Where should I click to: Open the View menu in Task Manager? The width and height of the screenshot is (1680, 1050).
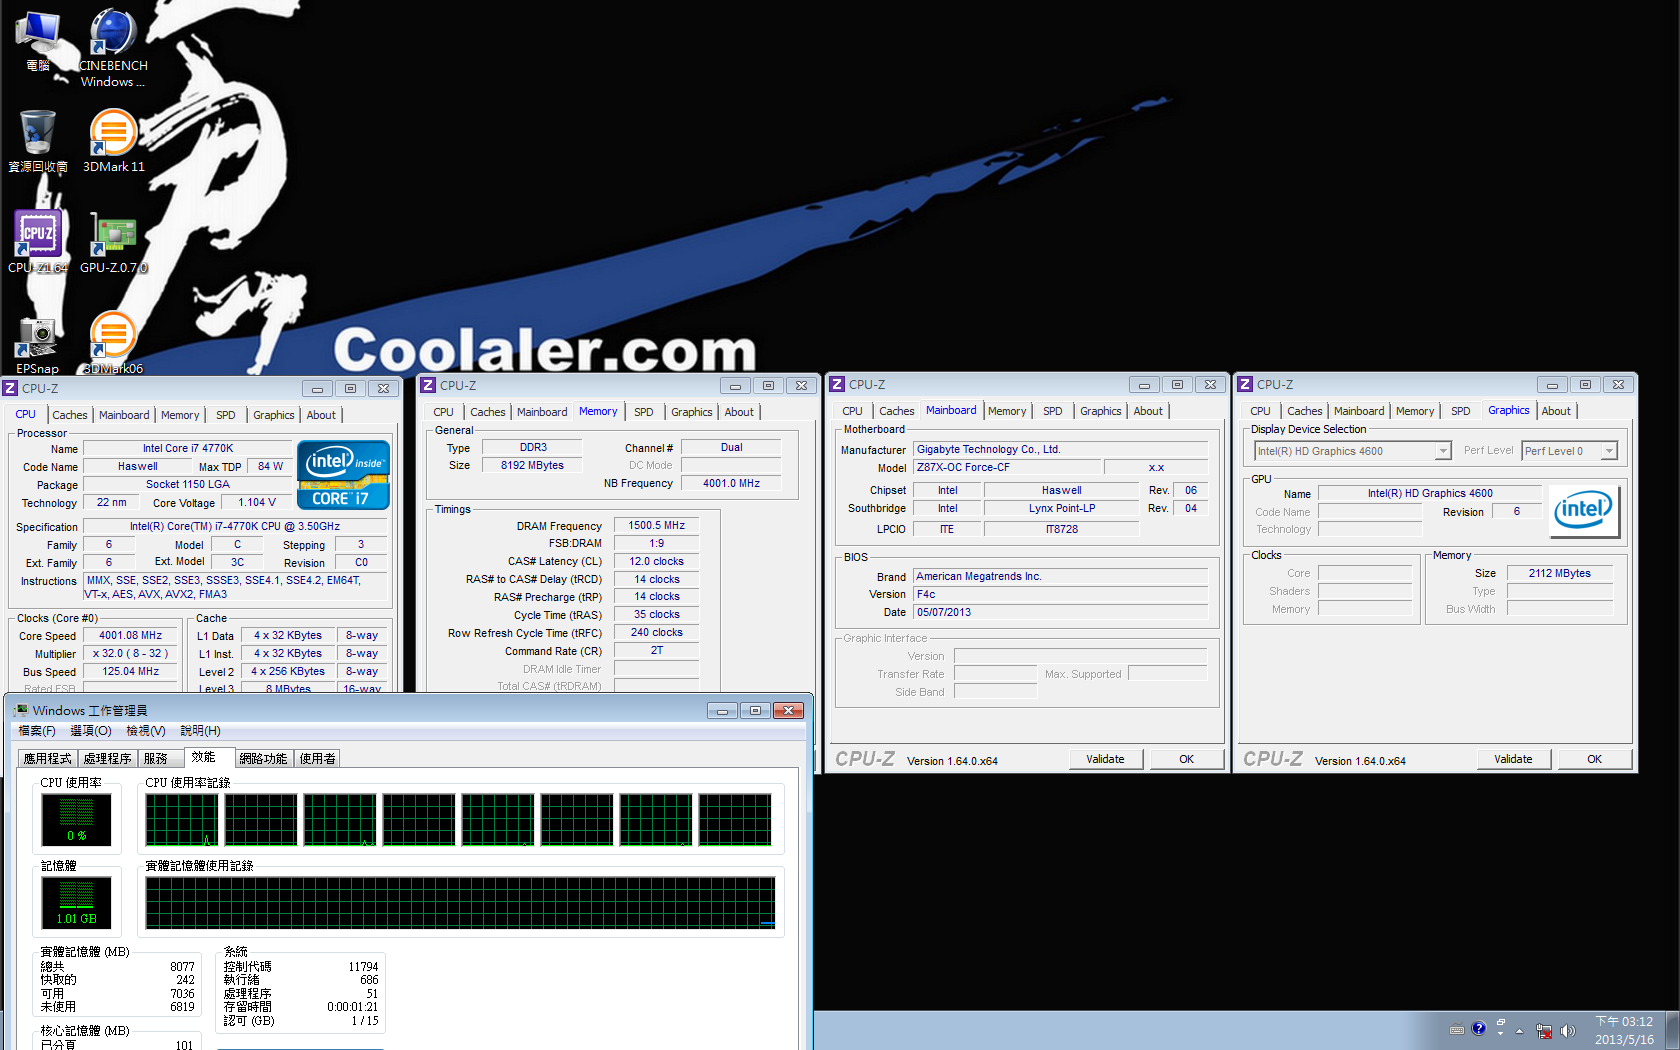coord(146,731)
